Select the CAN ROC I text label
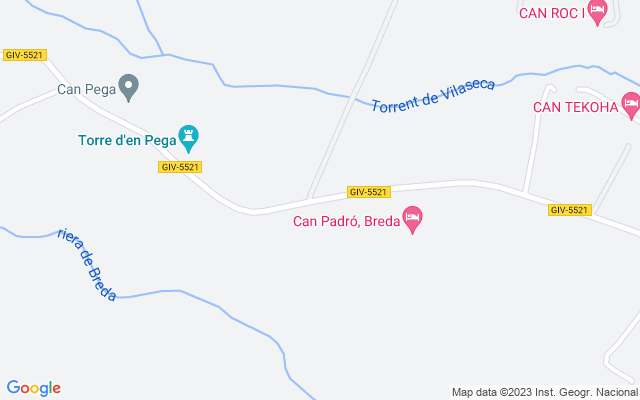The height and width of the screenshot is (400, 640). click(552, 13)
